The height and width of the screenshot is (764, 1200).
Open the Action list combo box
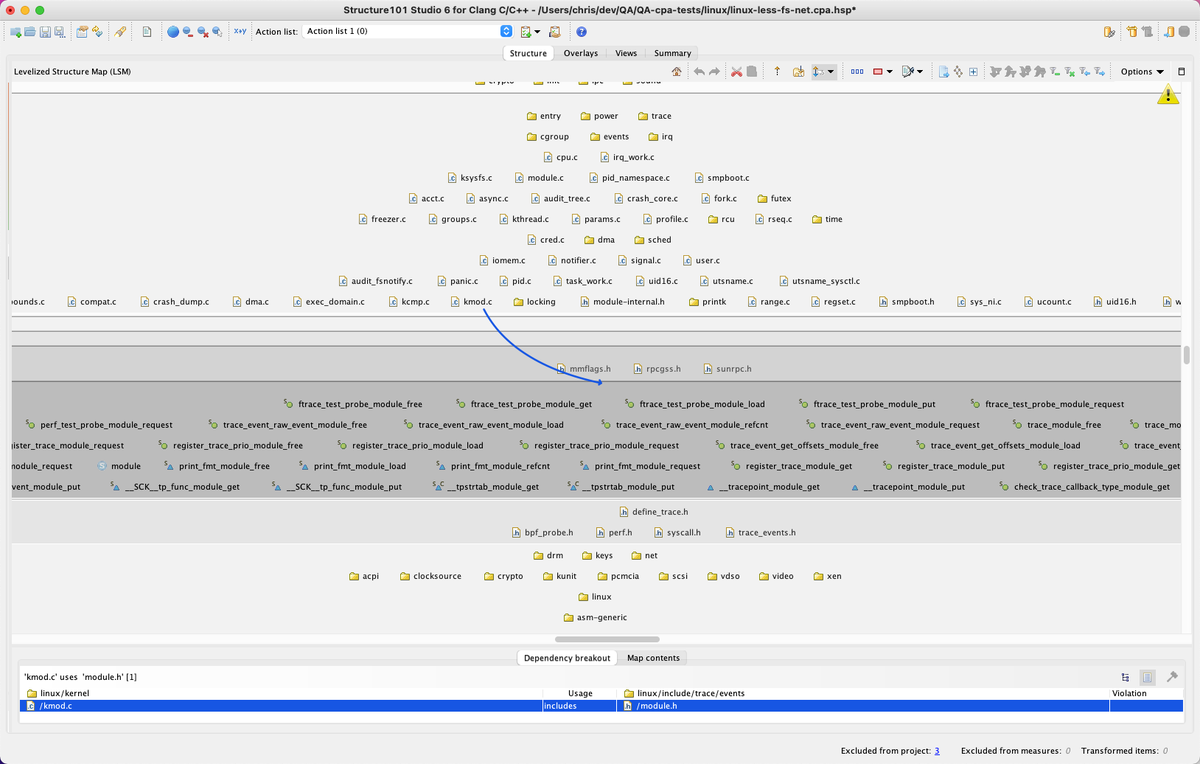pos(408,31)
